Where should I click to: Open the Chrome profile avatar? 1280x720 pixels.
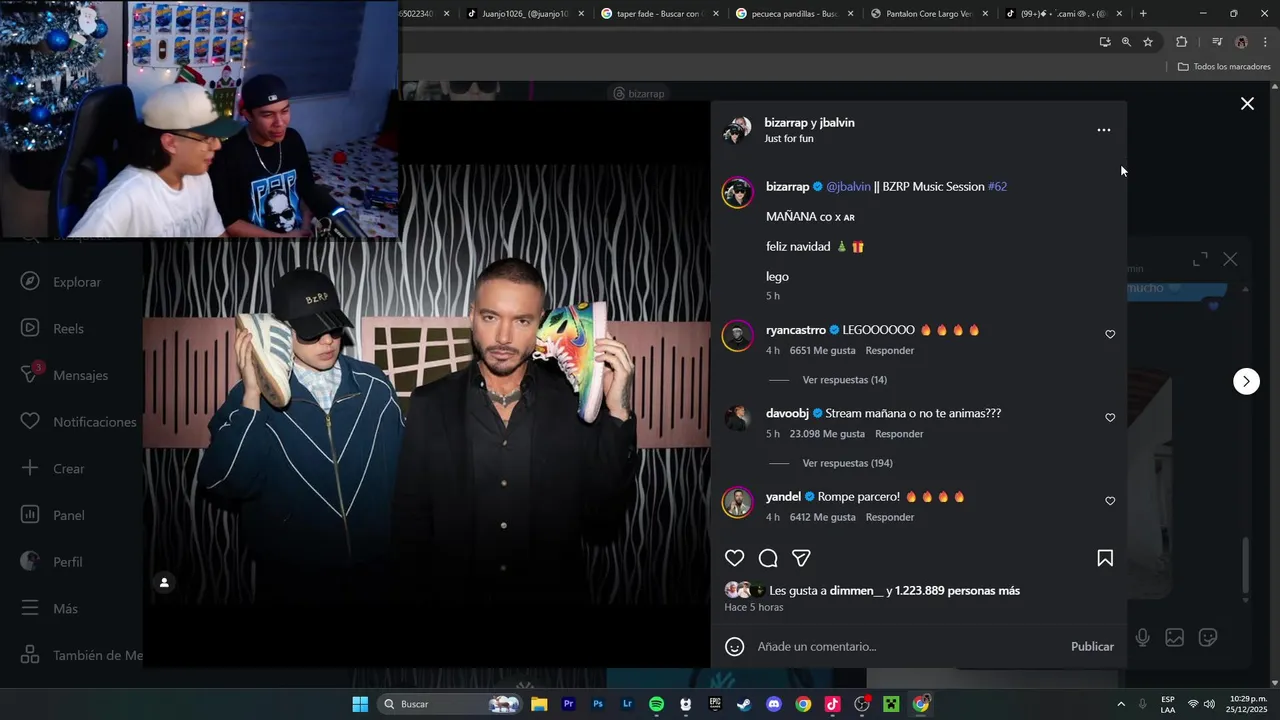(1241, 42)
